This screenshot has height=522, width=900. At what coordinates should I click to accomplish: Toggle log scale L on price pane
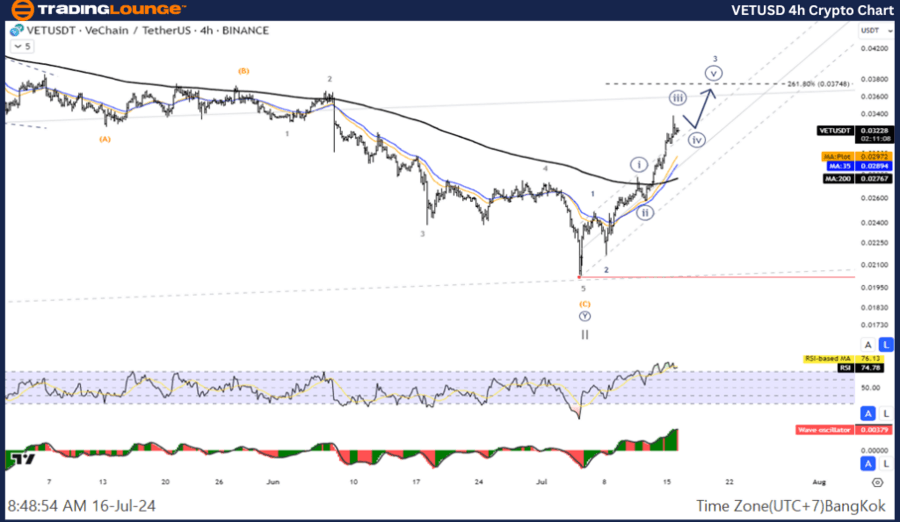[x=886, y=345]
